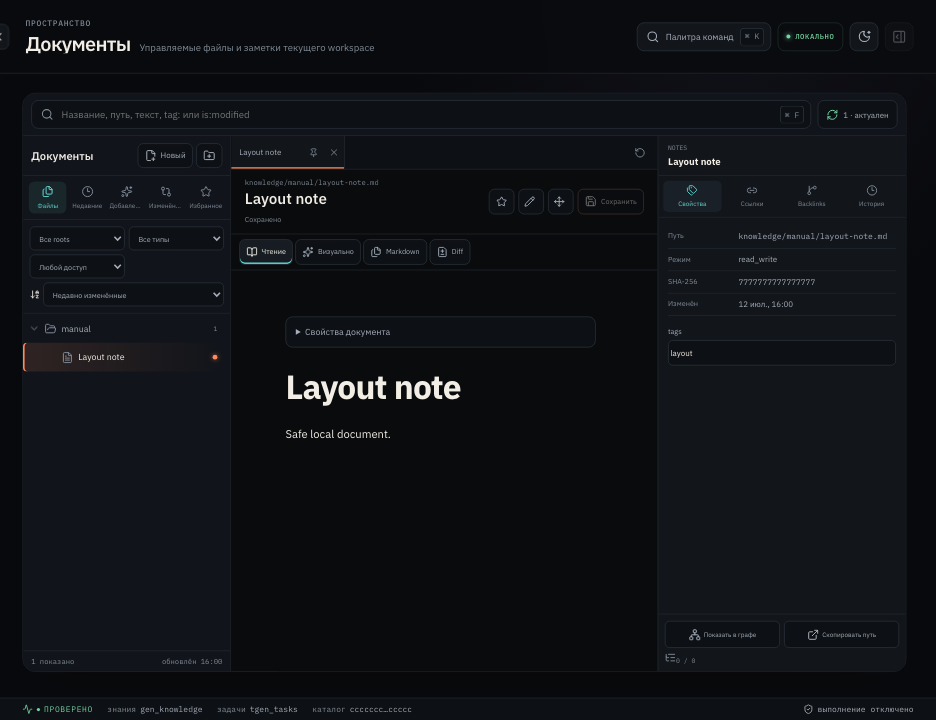Switch to Diff view mode
The height and width of the screenshot is (720, 936).
(x=450, y=251)
